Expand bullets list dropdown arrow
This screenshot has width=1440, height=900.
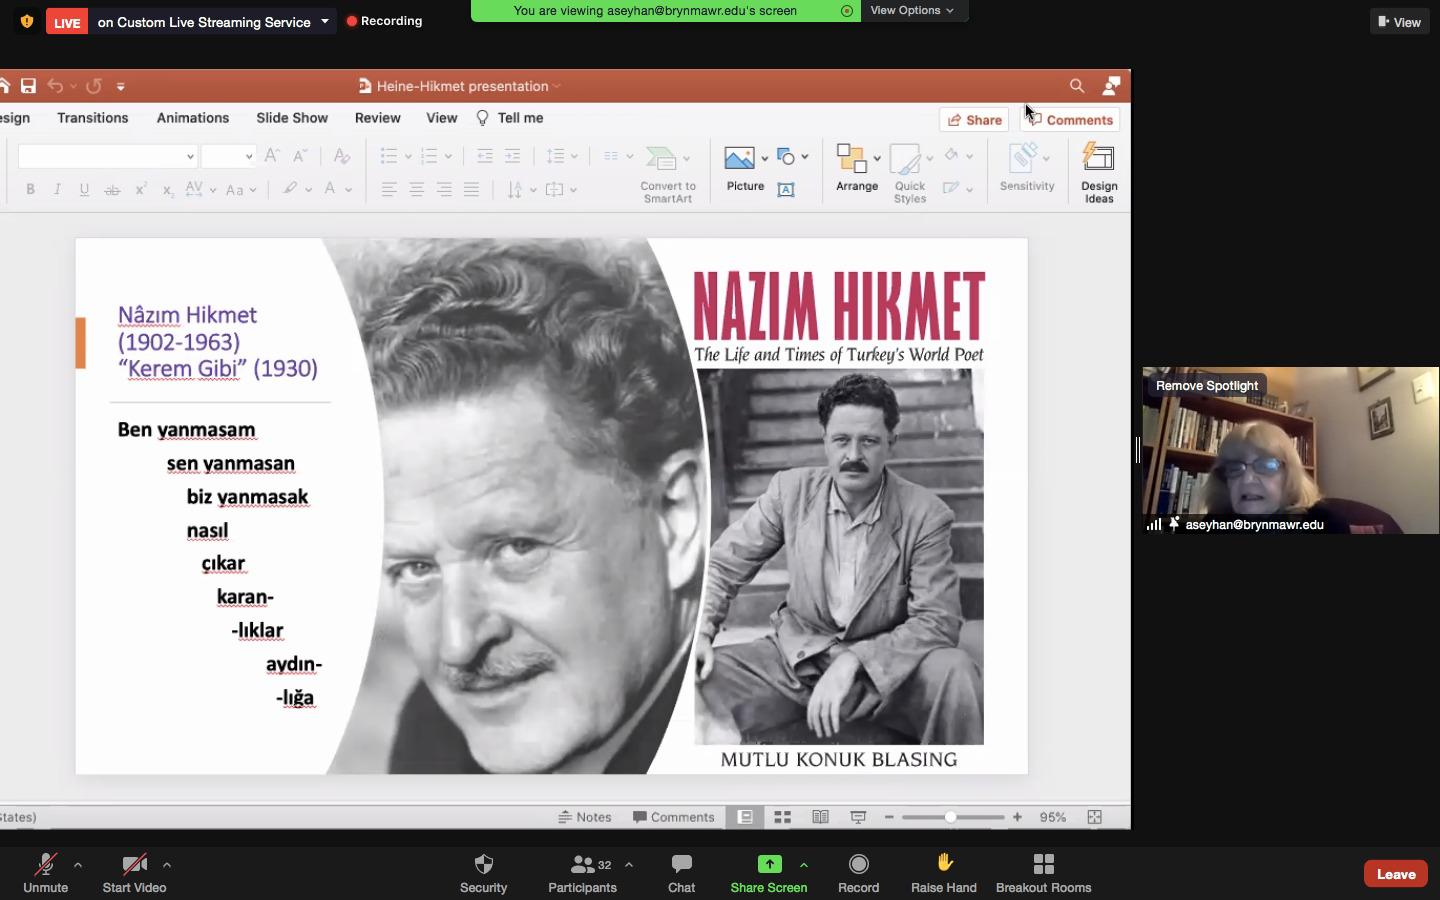coord(408,156)
